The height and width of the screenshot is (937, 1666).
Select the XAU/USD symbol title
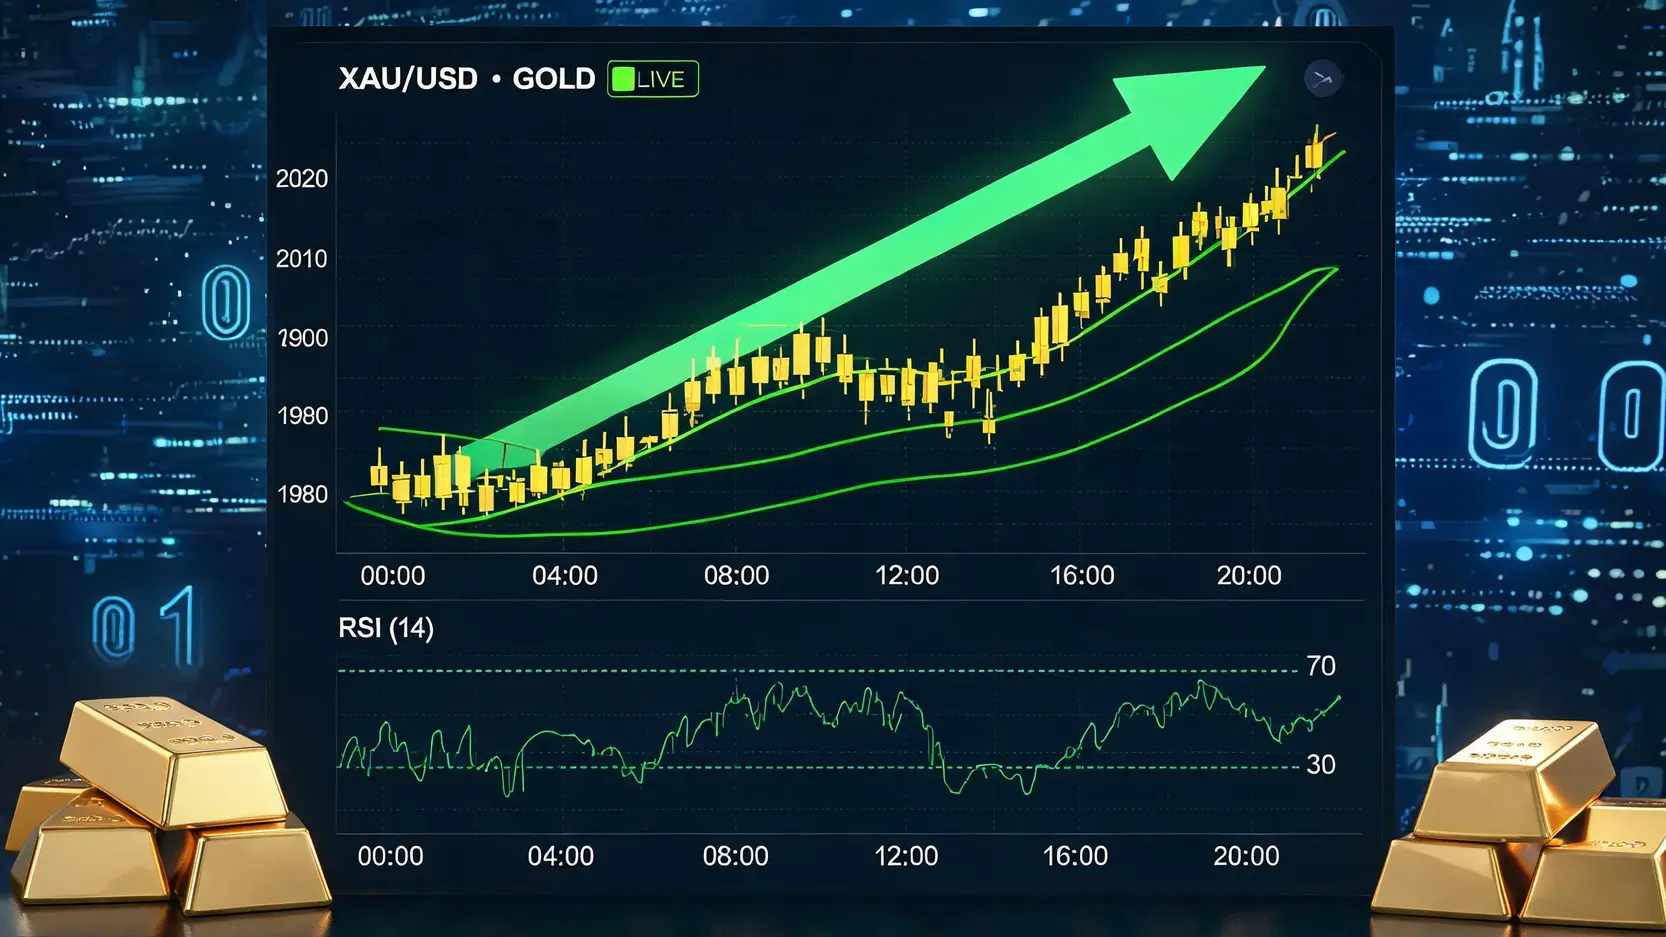[x=408, y=79]
